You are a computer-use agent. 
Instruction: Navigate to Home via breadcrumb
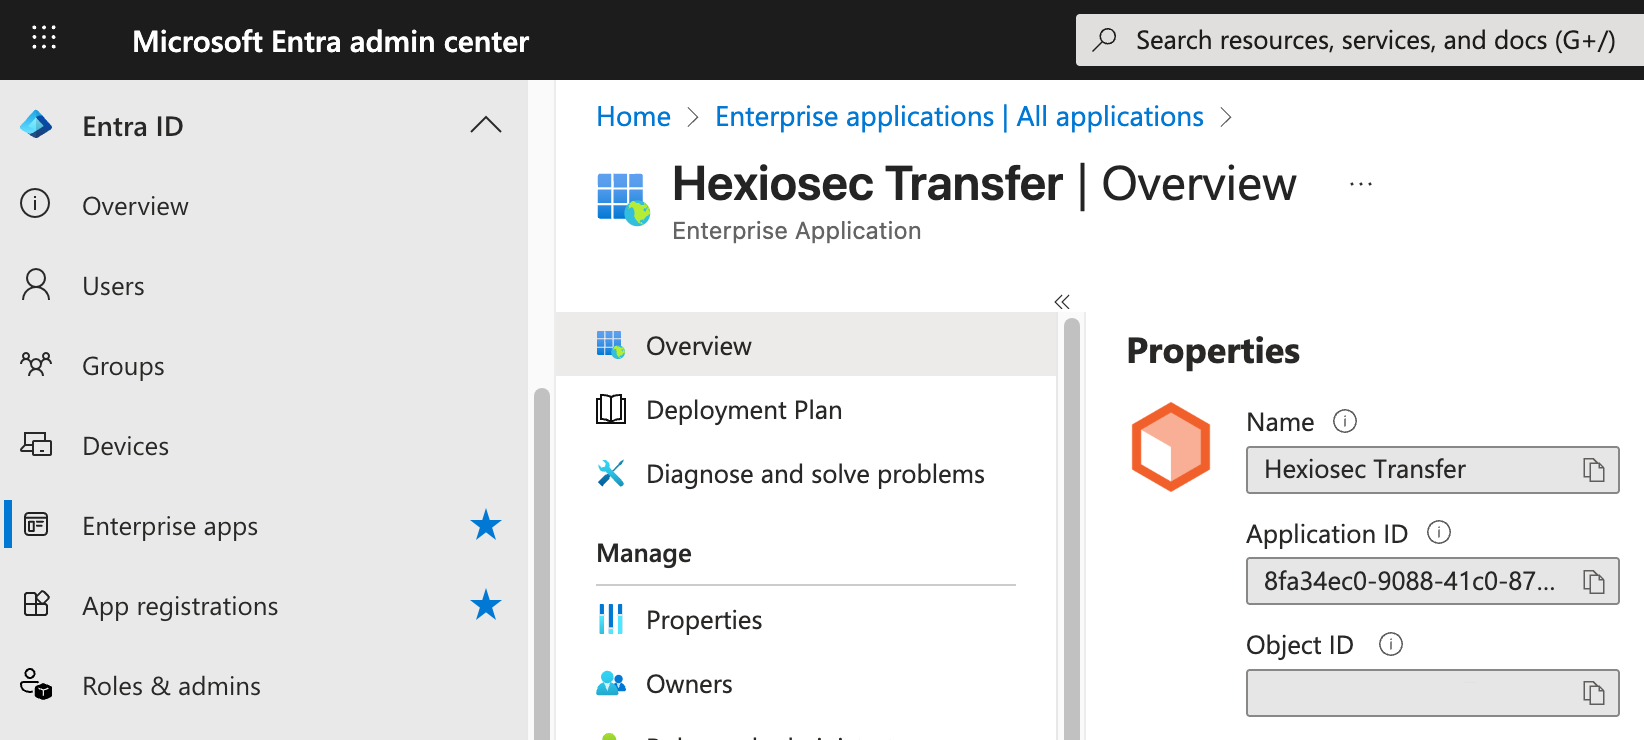[632, 116]
